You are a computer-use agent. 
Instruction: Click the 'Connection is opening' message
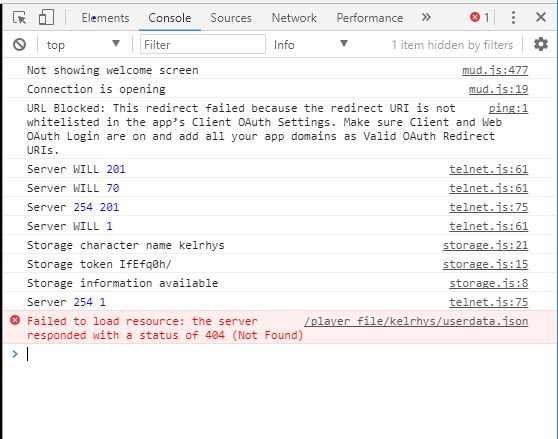(96, 89)
